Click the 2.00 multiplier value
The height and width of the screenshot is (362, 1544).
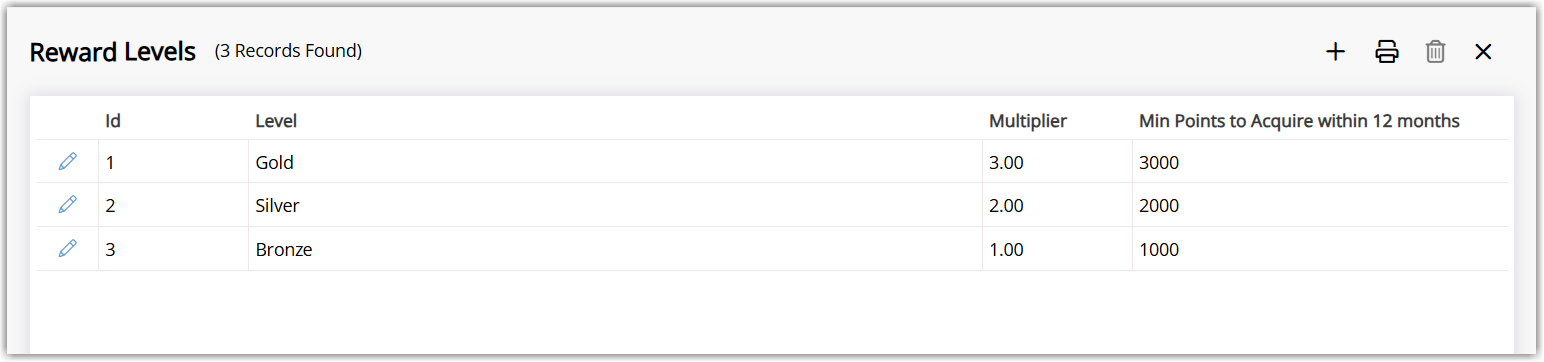[1006, 206]
